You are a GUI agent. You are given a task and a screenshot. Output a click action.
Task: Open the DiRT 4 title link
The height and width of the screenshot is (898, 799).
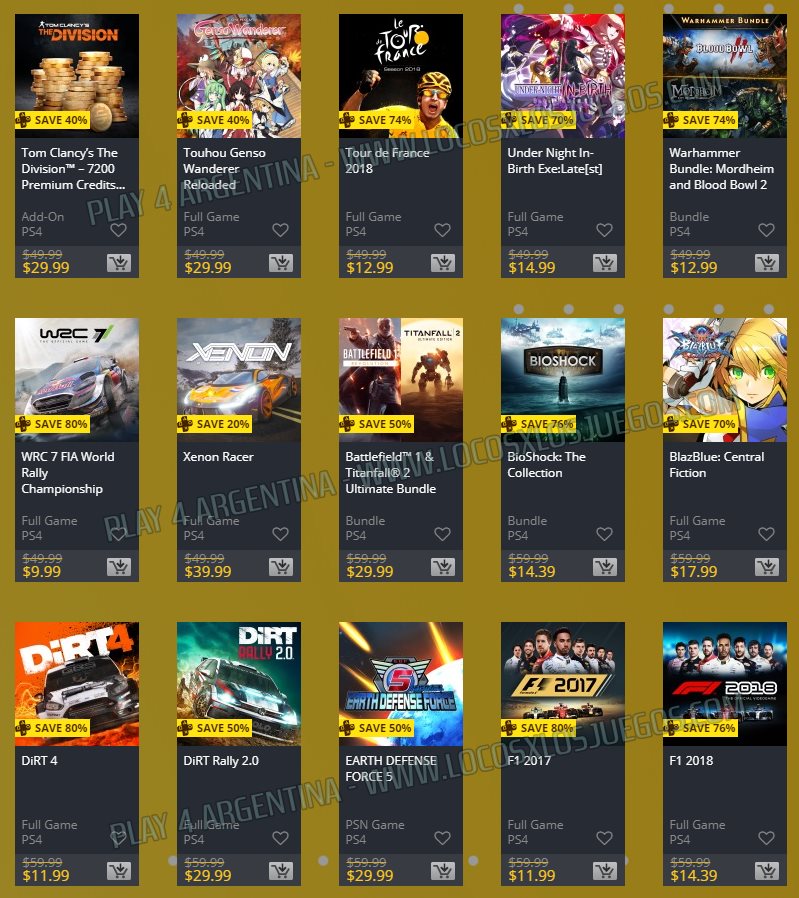[40, 761]
